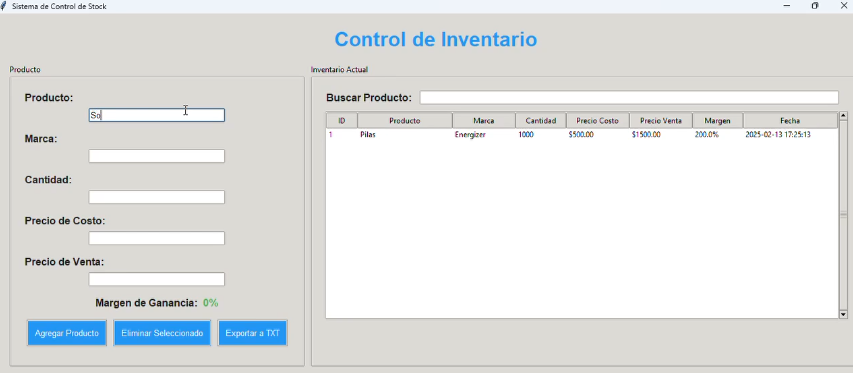Image resolution: width=853 pixels, height=373 pixels.
Task: Sort by the Fecha column header
Action: pyautogui.click(x=790, y=121)
